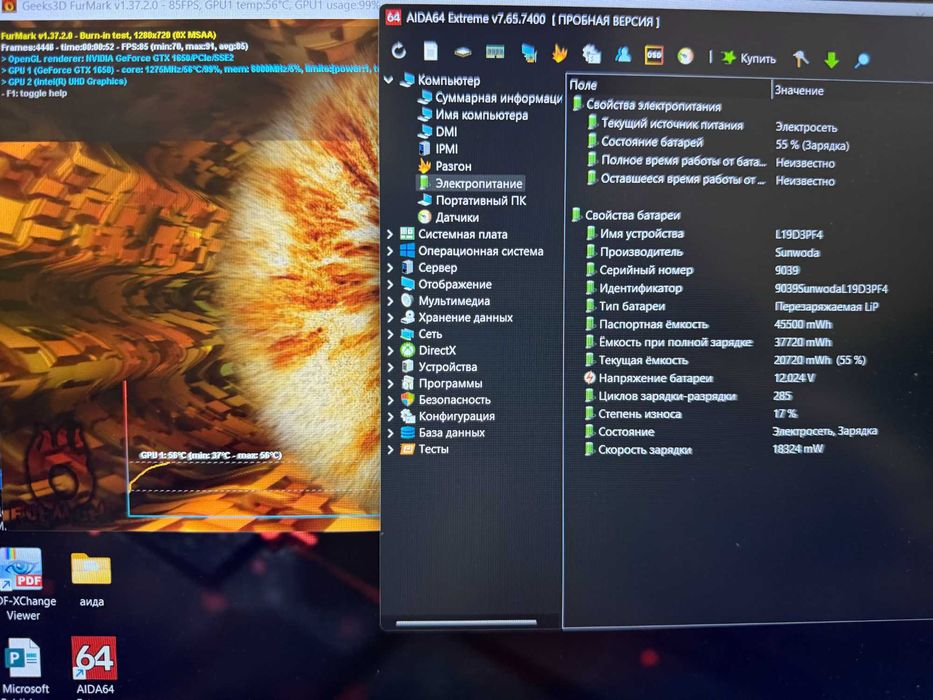The image size is (933, 700).
Task: Open the Report page icon in AIDA64 toolbar
Action: click(431, 51)
